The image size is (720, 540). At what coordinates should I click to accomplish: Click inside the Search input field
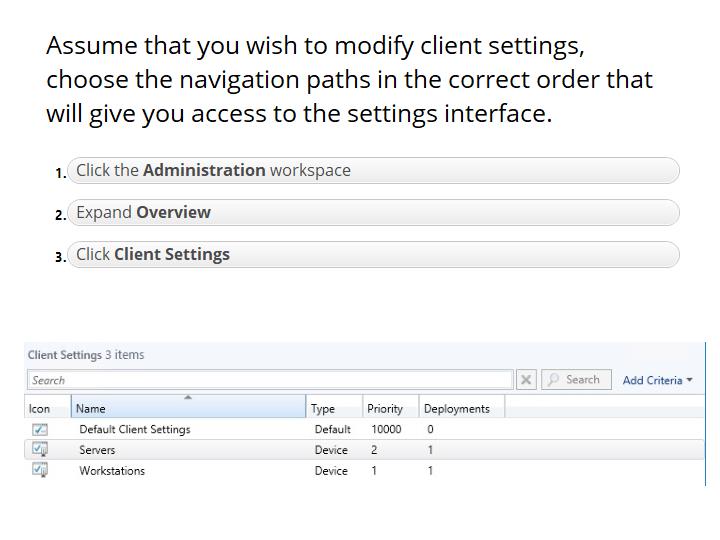point(270,380)
